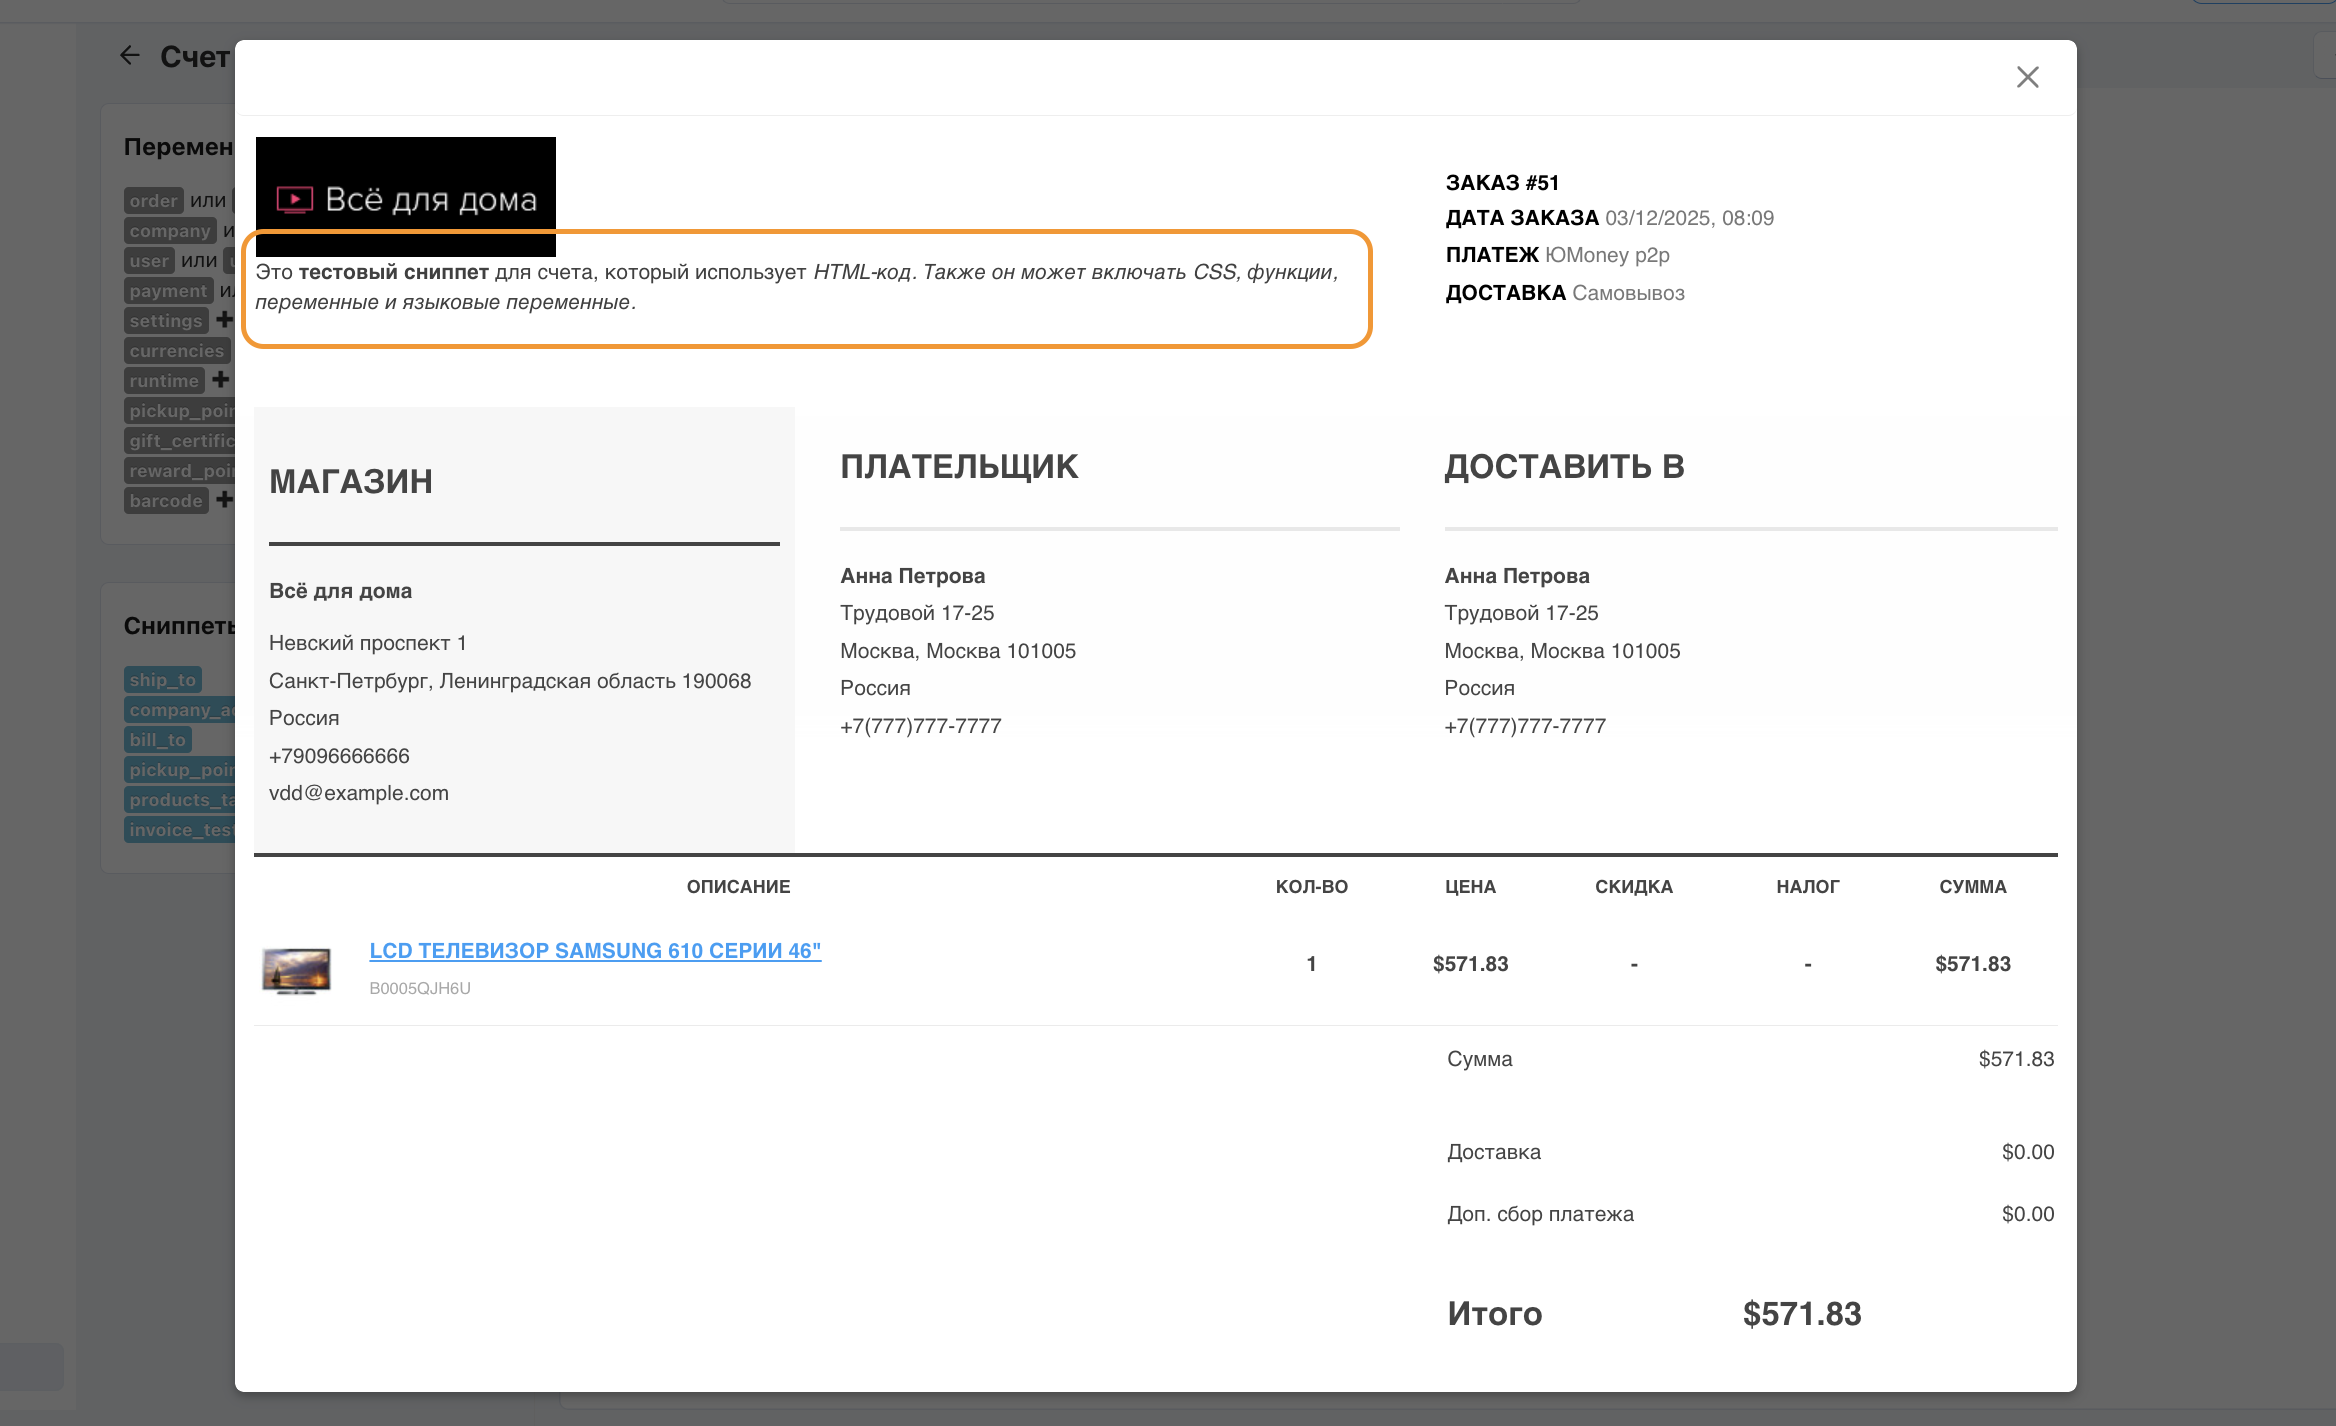
Task: Select the products_table snippet tag
Action: (x=180, y=800)
